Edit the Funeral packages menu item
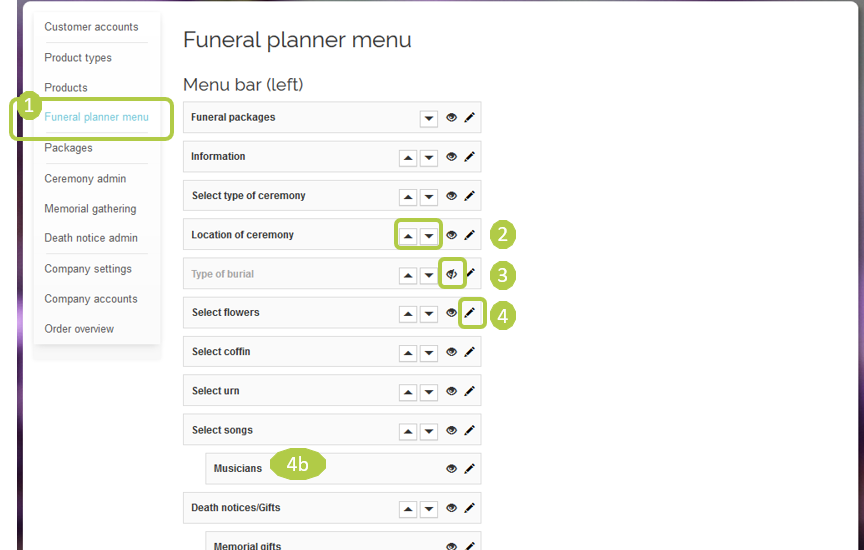Viewport: 864px width, 550px height. [469, 117]
